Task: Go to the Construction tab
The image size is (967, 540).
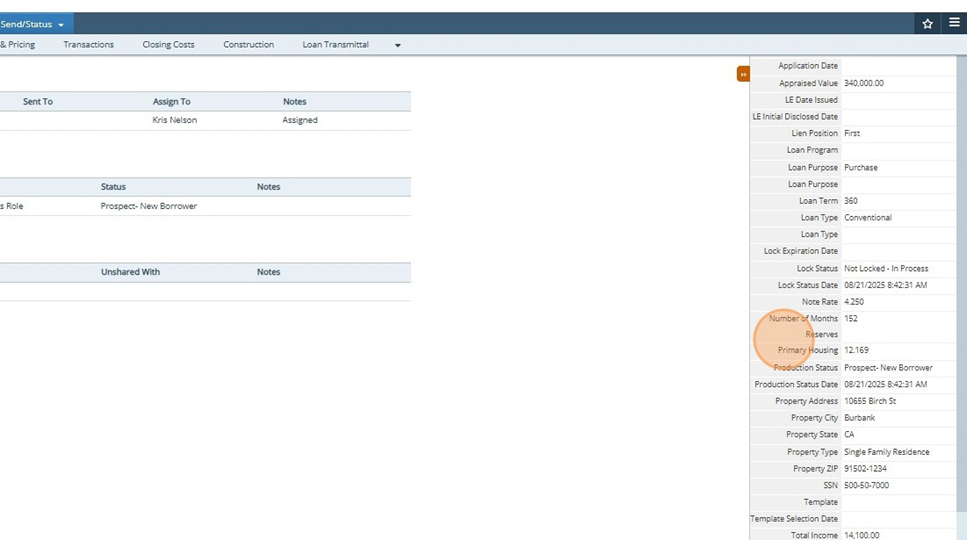Action: (x=248, y=45)
